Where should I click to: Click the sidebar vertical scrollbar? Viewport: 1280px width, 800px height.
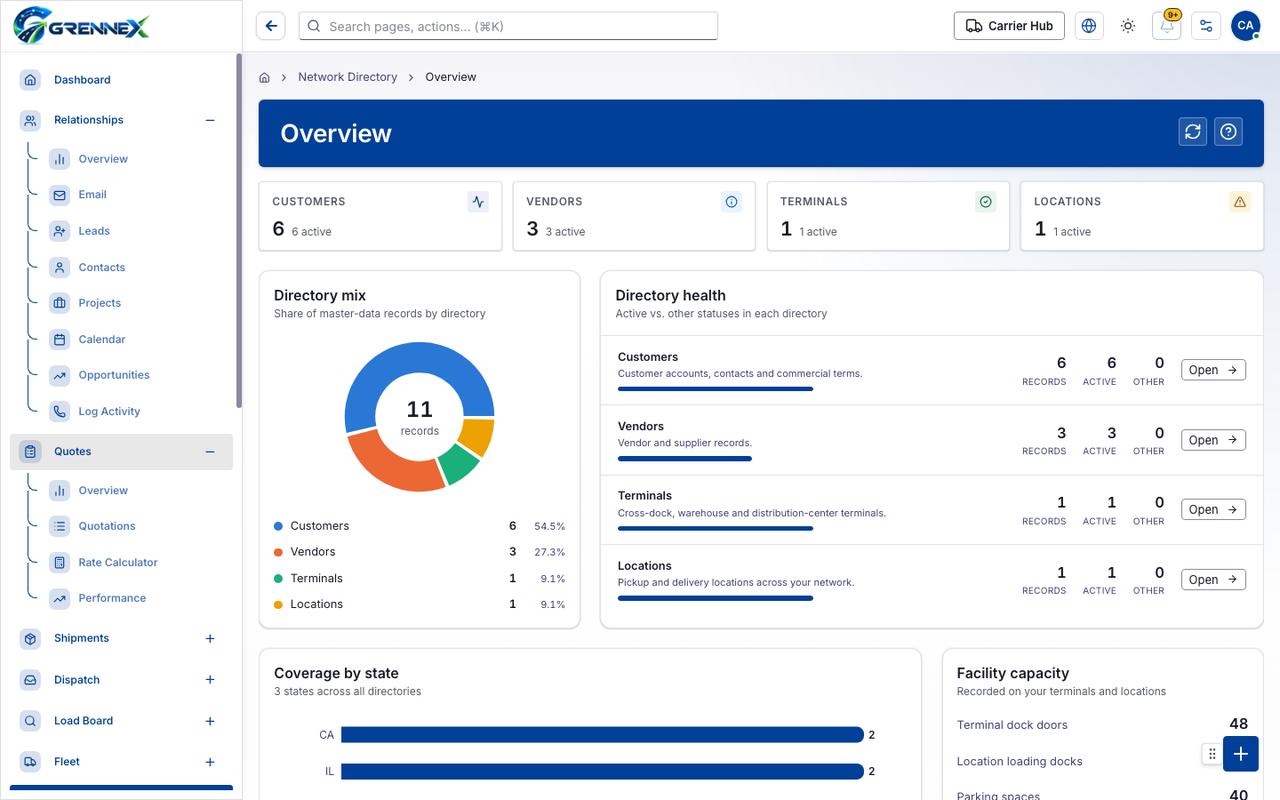(238, 230)
